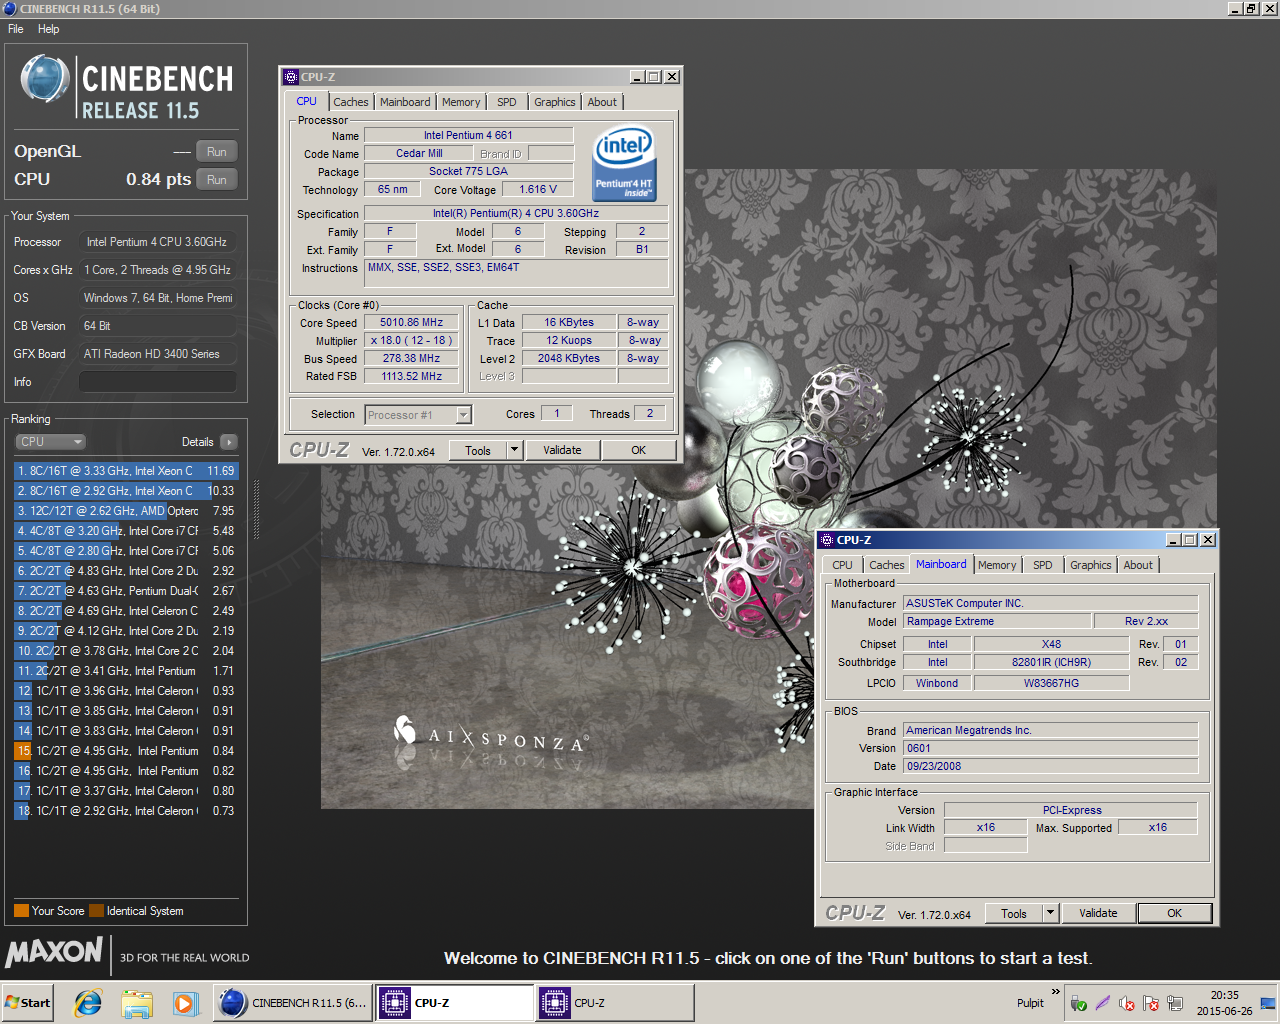
Task: Switch to Caches tab in first CPU-Z window
Action: (x=351, y=102)
